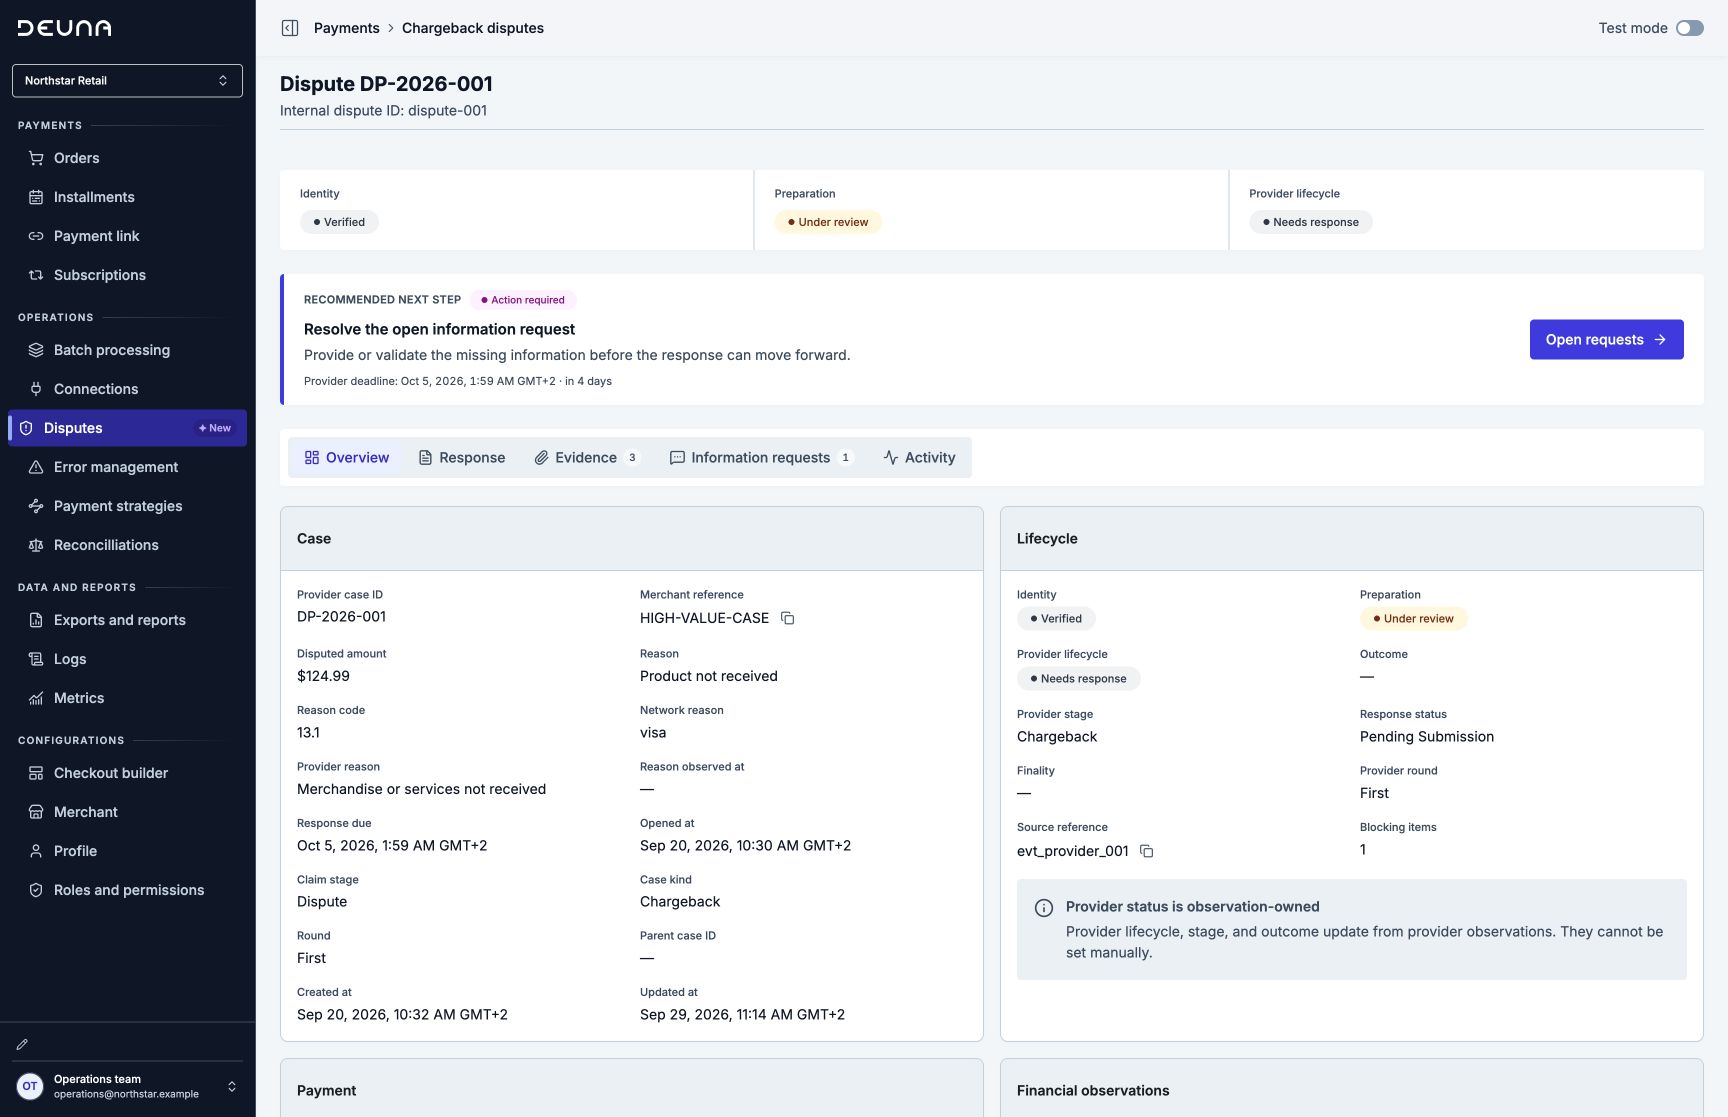The height and width of the screenshot is (1117, 1728).
Task: Click the New badge beside Disputes
Action: (x=215, y=428)
